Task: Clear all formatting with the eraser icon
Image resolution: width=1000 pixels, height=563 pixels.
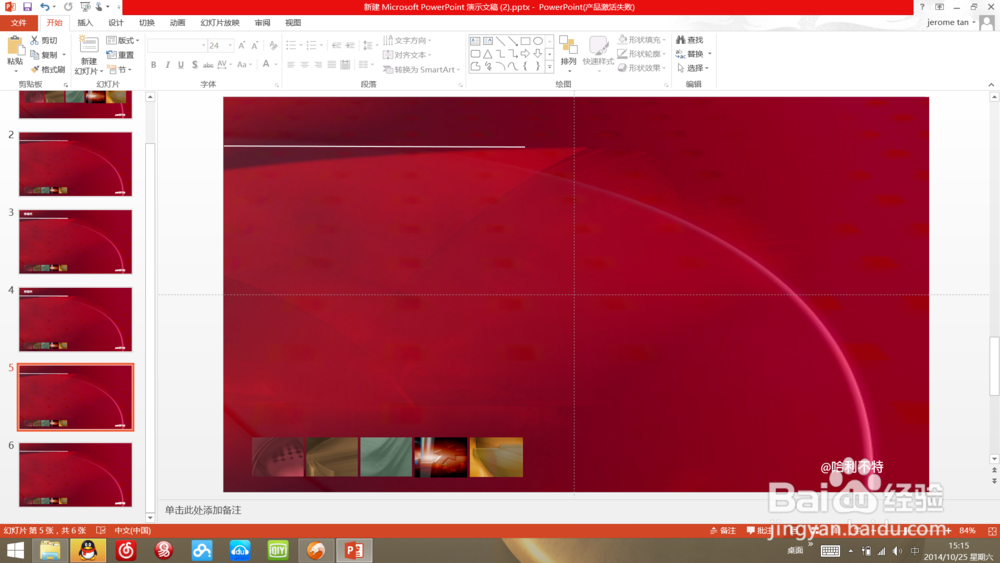Action: tap(273, 45)
